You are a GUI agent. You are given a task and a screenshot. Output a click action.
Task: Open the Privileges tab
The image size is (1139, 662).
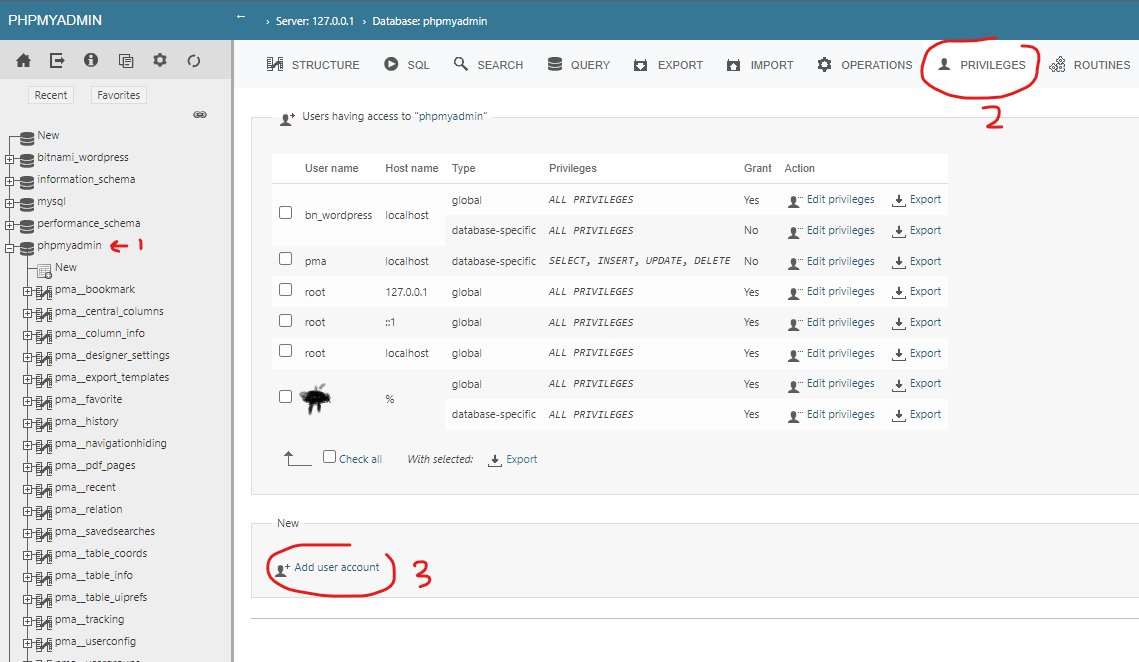coord(981,65)
